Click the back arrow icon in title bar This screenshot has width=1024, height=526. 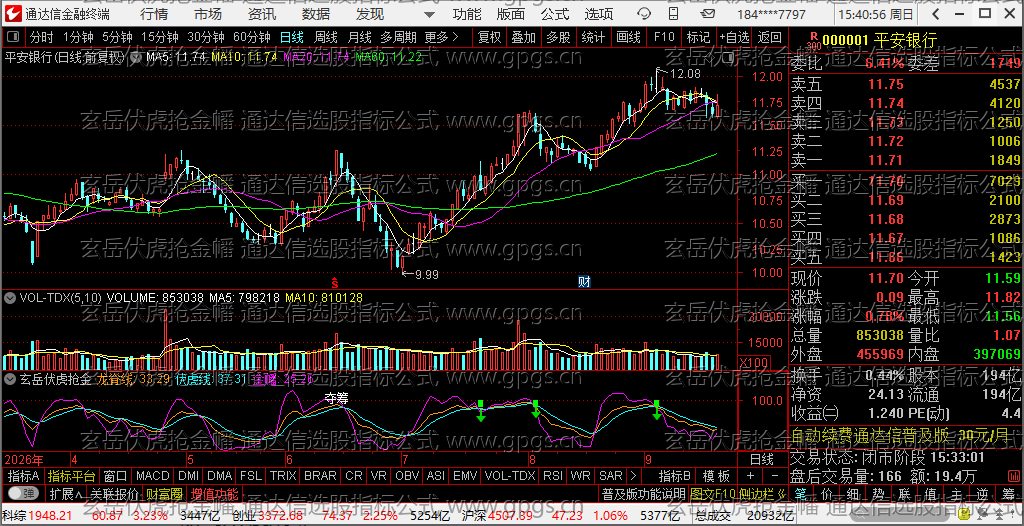click(935, 13)
